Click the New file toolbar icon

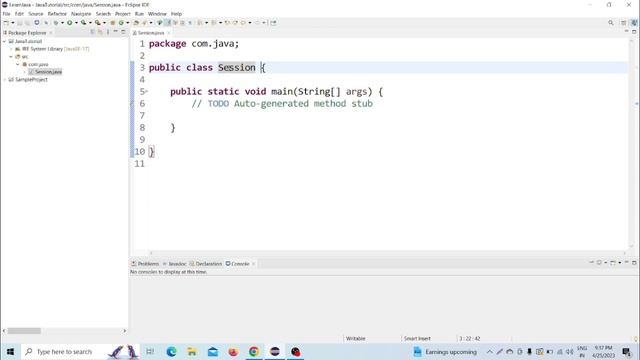click(x=6, y=23)
